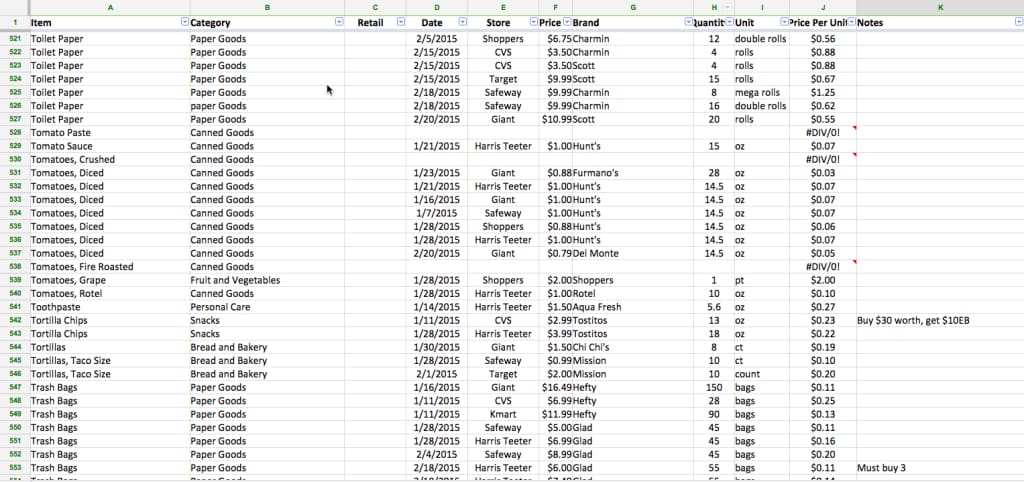Click the Tomato Paste item cell
The image size is (1024, 482).
(x=109, y=133)
